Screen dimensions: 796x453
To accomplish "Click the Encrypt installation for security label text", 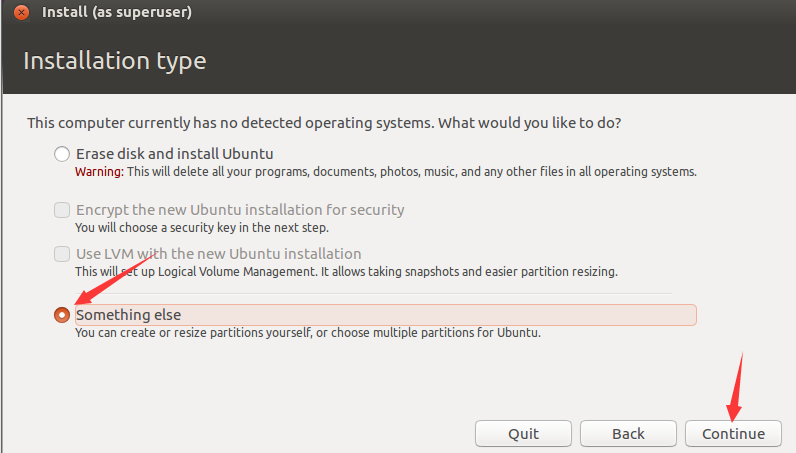I will (x=240, y=210).
